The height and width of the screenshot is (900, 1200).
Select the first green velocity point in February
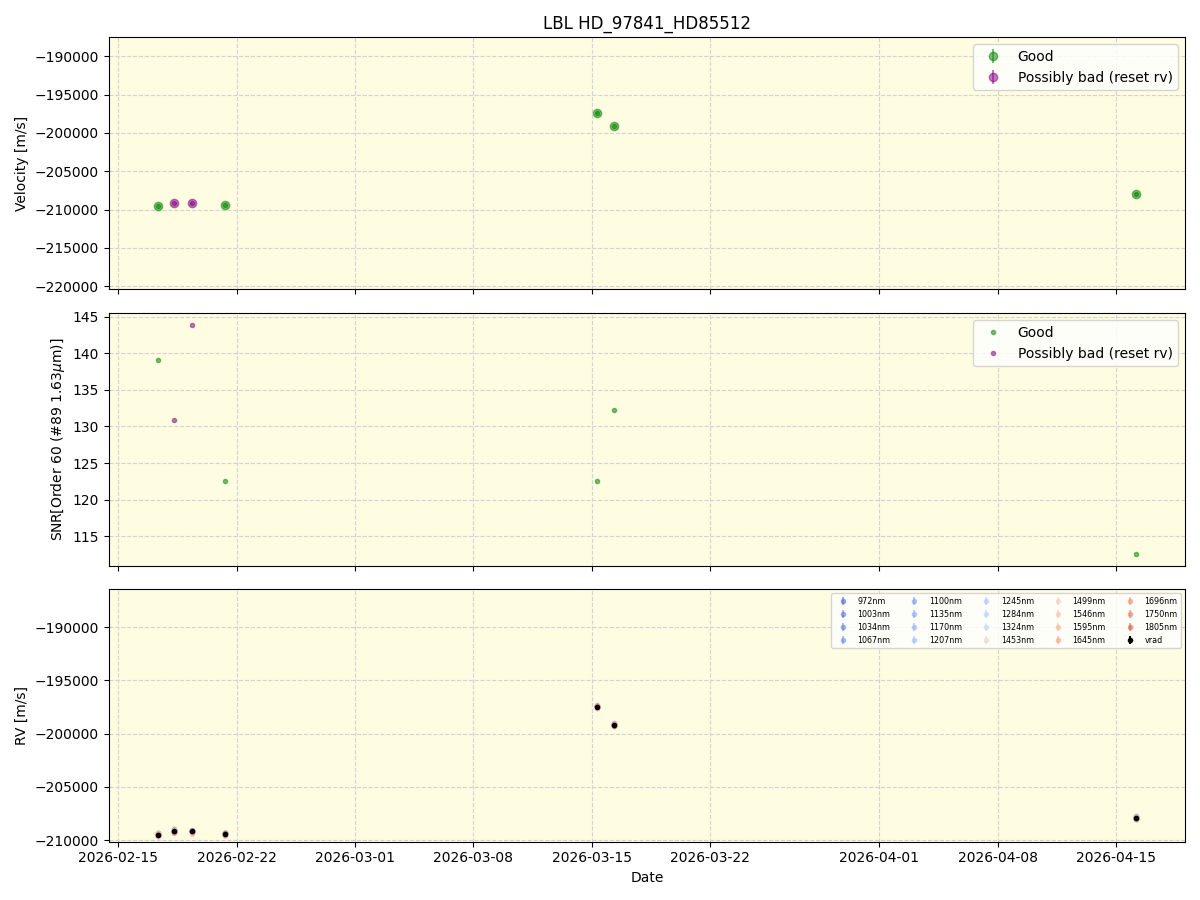coord(158,206)
